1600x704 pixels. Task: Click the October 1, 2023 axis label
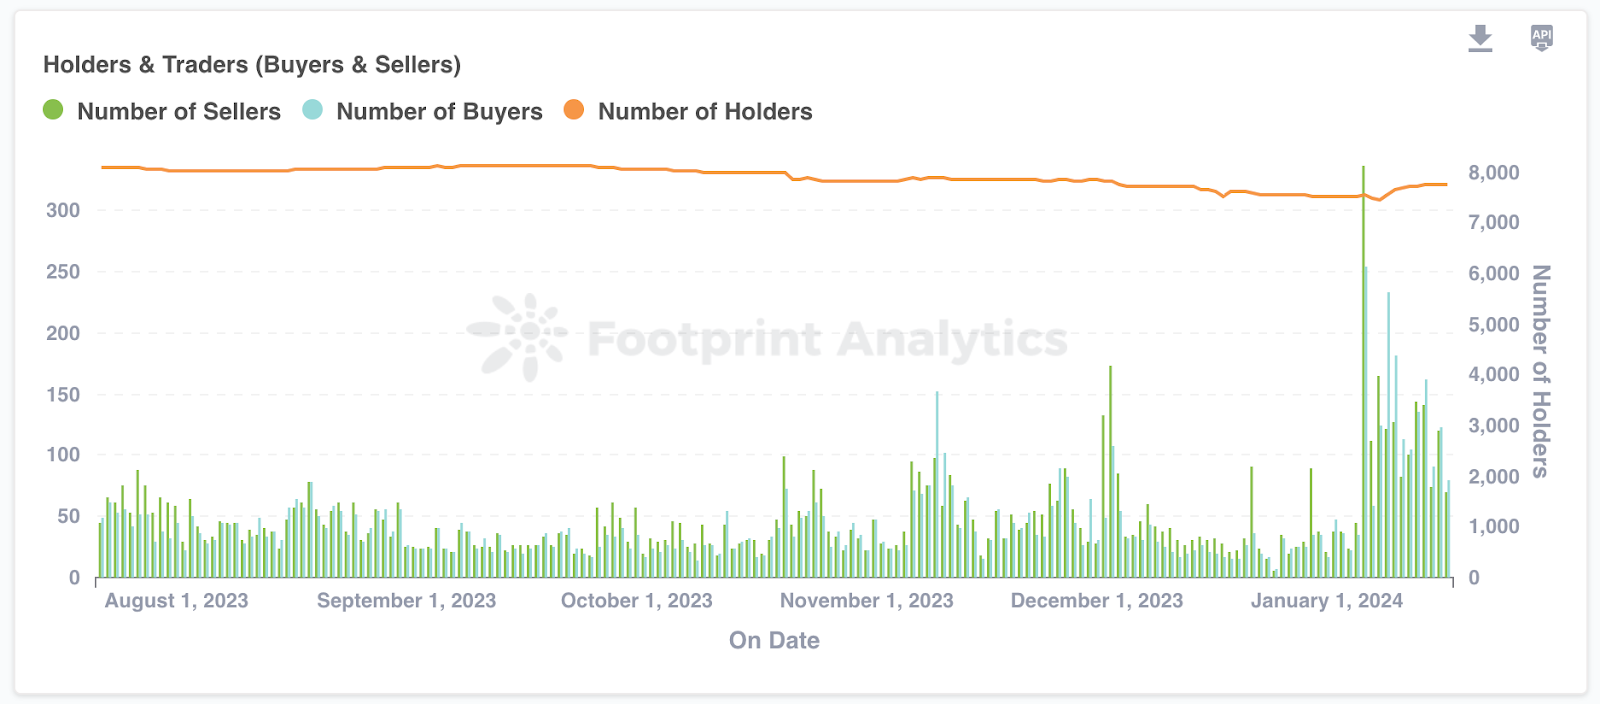pyautogui.click(x=636, y=601)
